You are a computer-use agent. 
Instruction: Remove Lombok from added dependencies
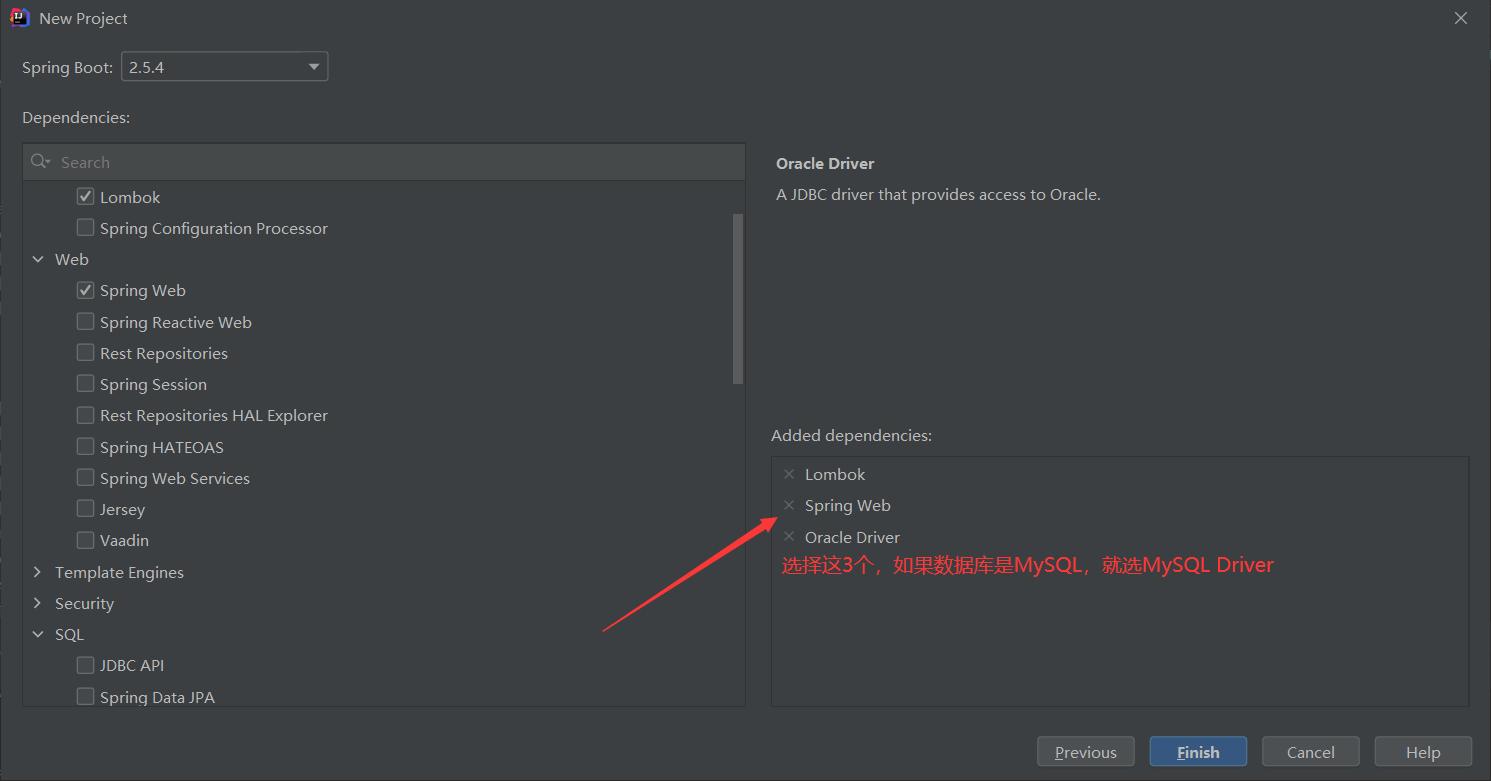coord(789,474)
